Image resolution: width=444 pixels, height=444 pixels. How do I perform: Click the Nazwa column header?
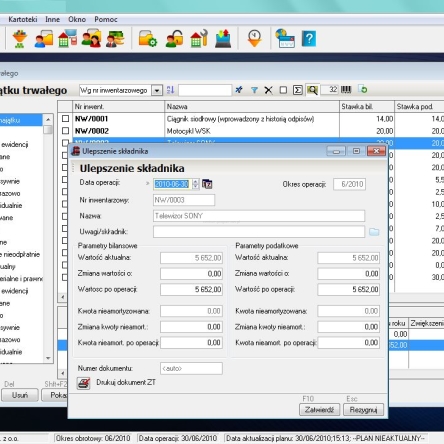pyautogui.click(x=252, y=107)
